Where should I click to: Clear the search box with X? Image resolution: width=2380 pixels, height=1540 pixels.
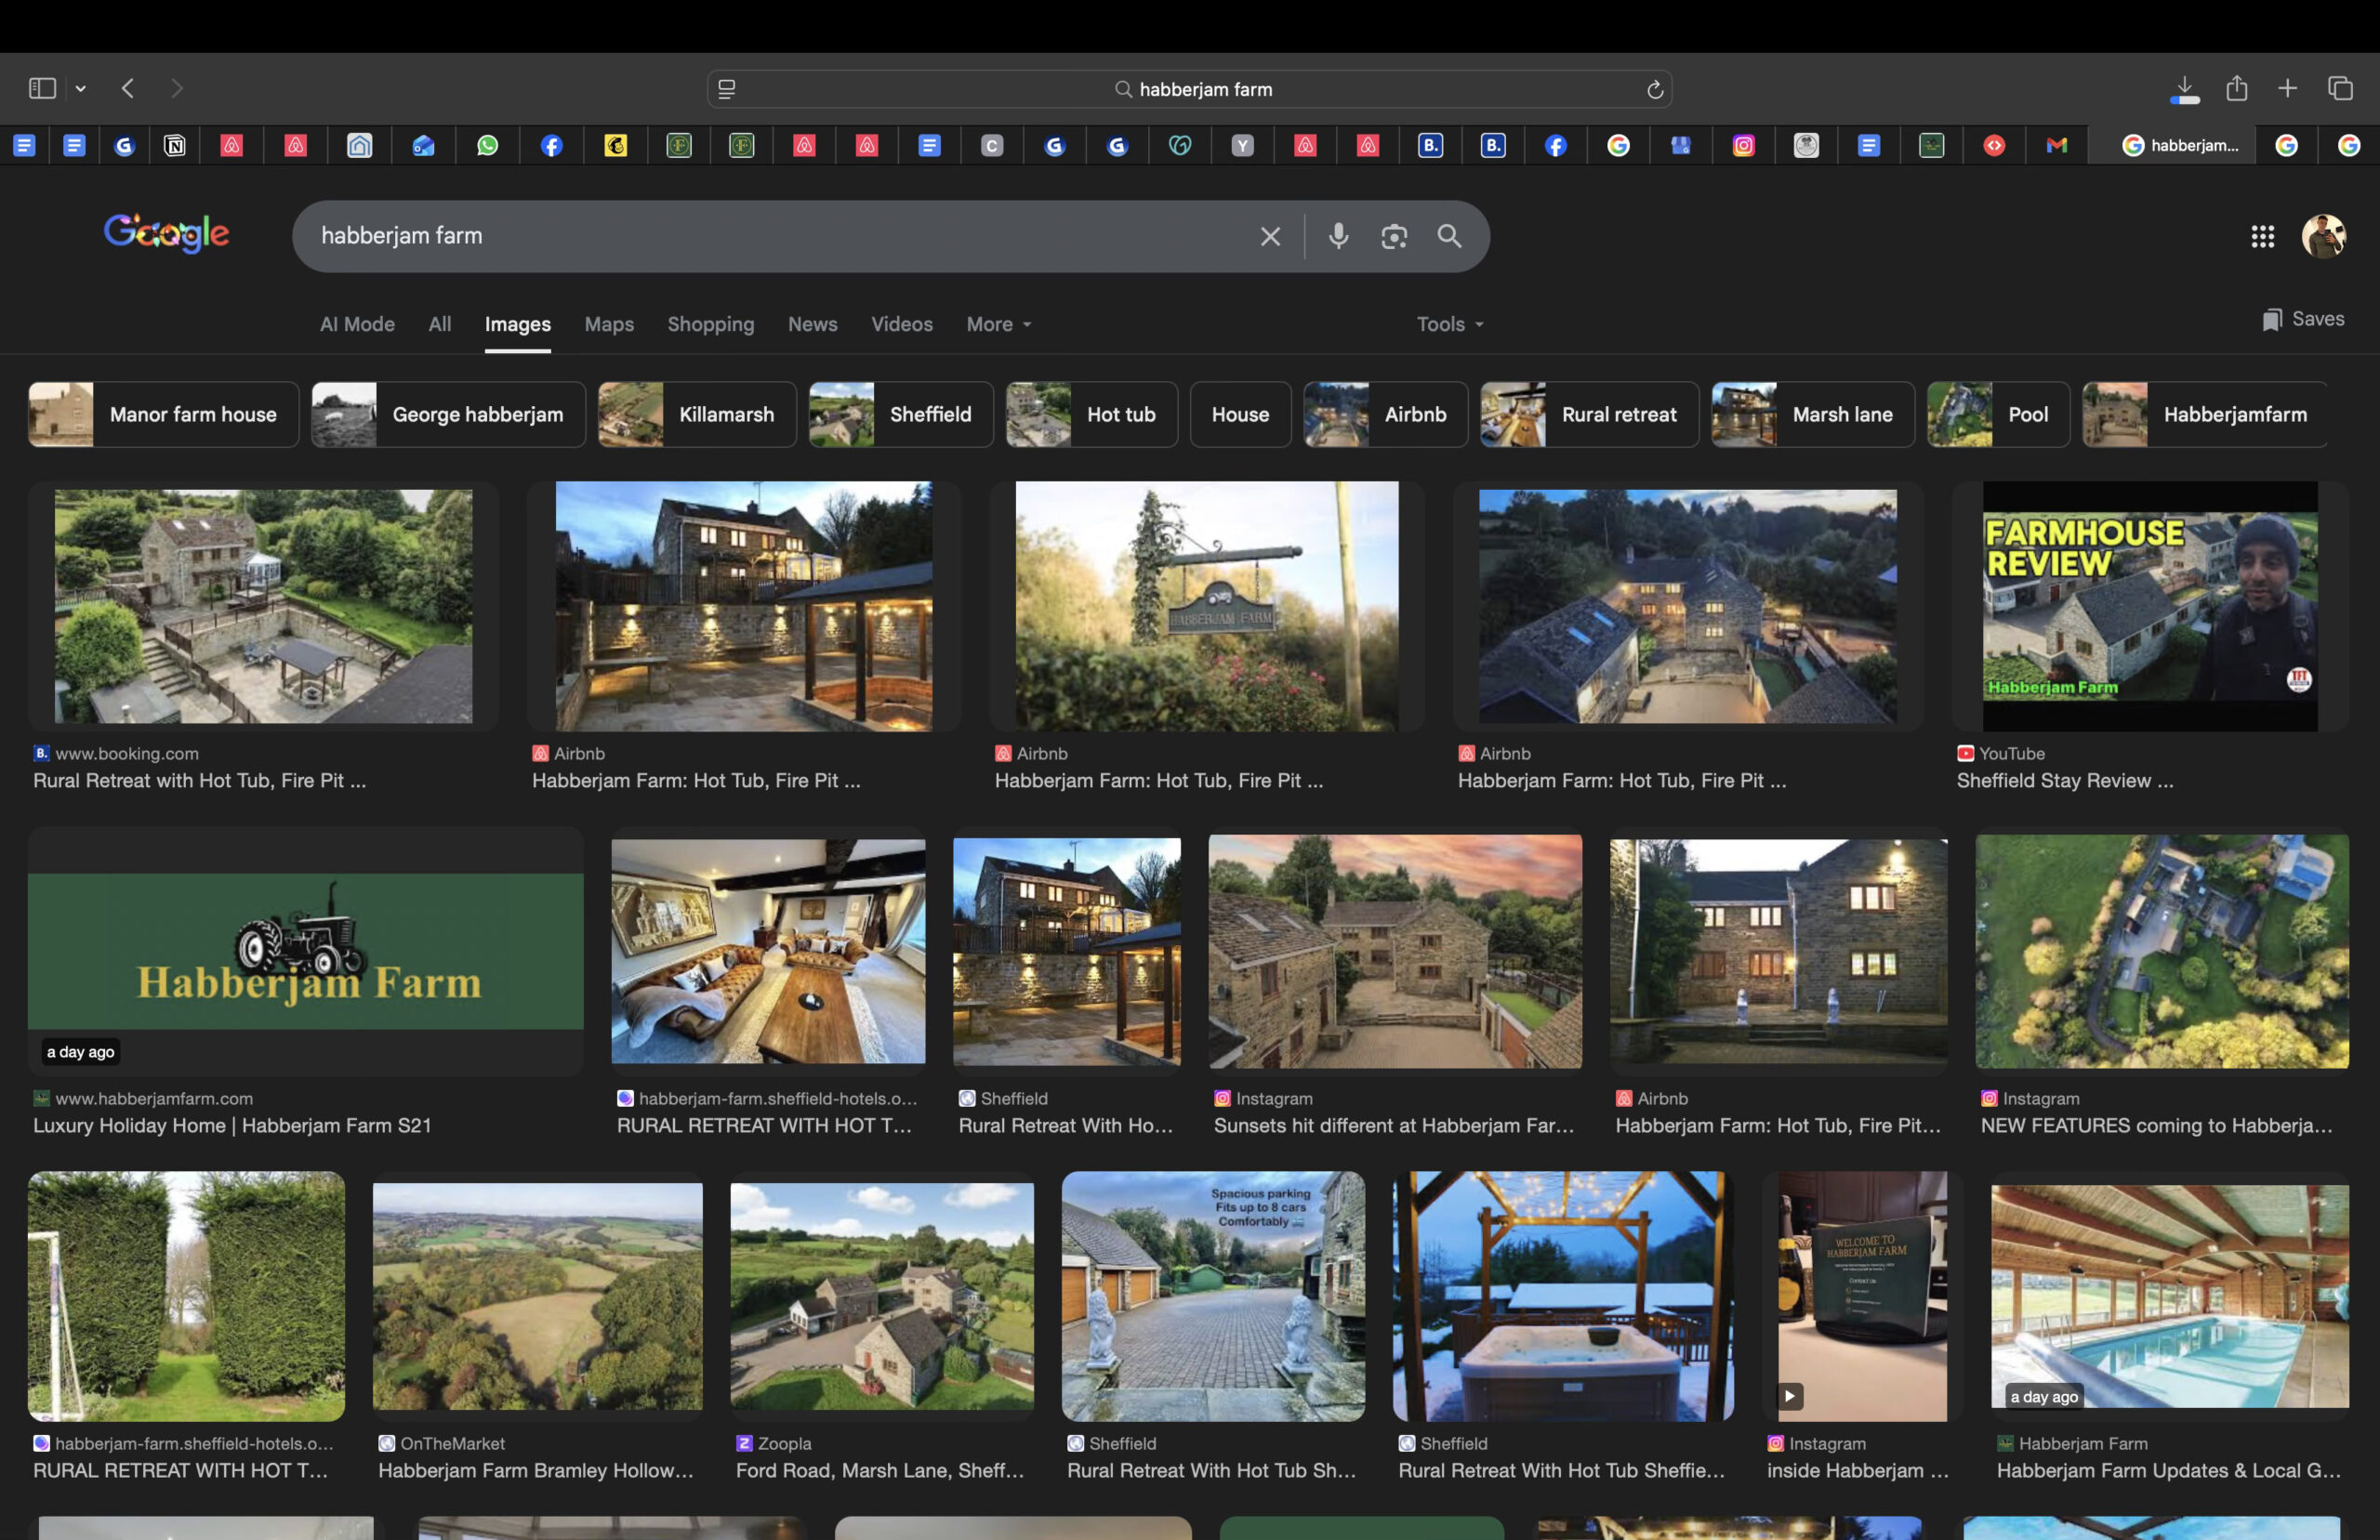point(1270,236)
